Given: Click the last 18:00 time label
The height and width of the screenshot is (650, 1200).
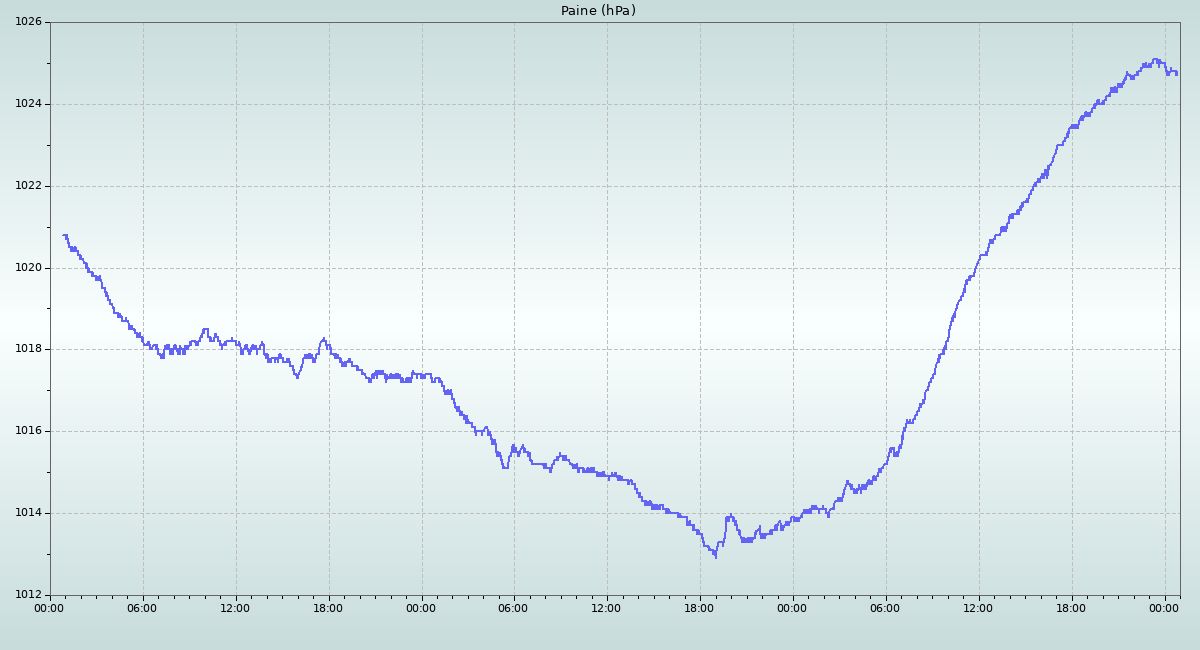Looking at the screenshot, I should point(1072,607).
